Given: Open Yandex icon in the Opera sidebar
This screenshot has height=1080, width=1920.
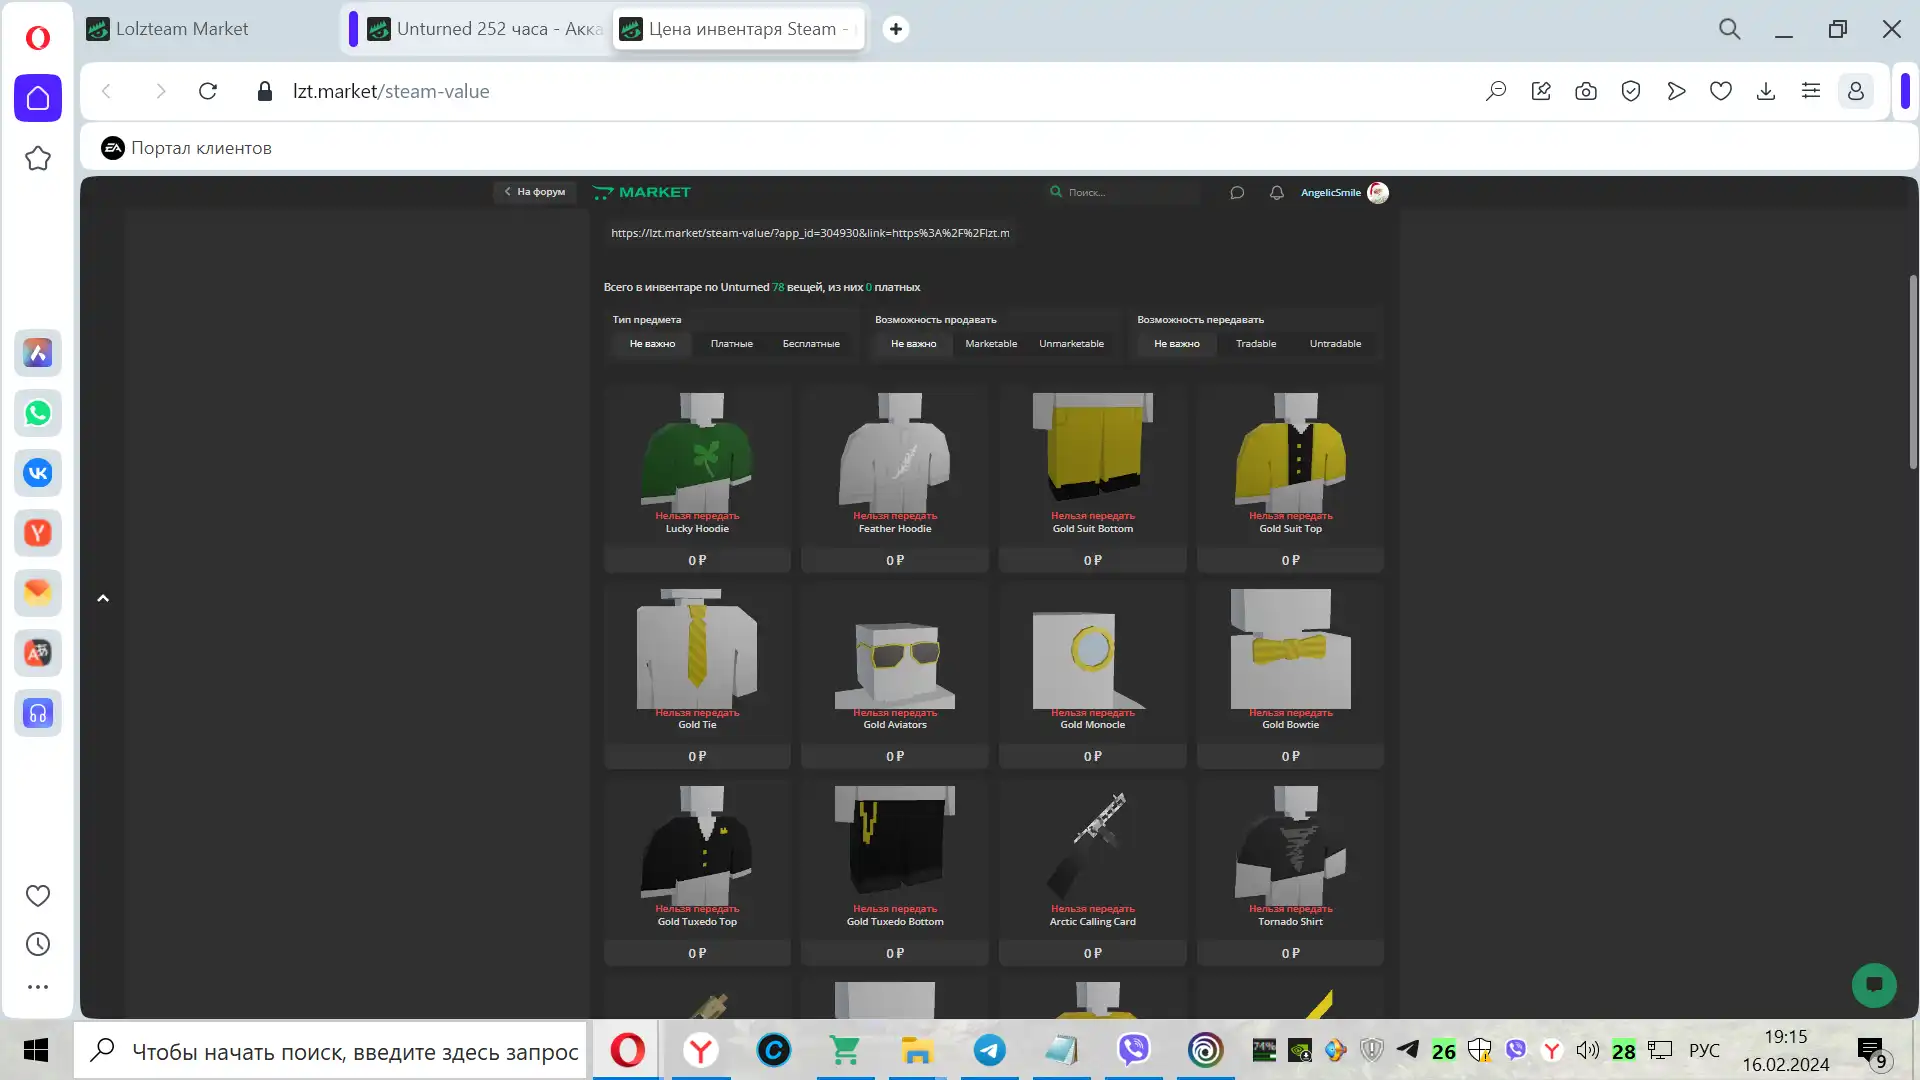Looking at the screenshot, I should pos(38,533).
